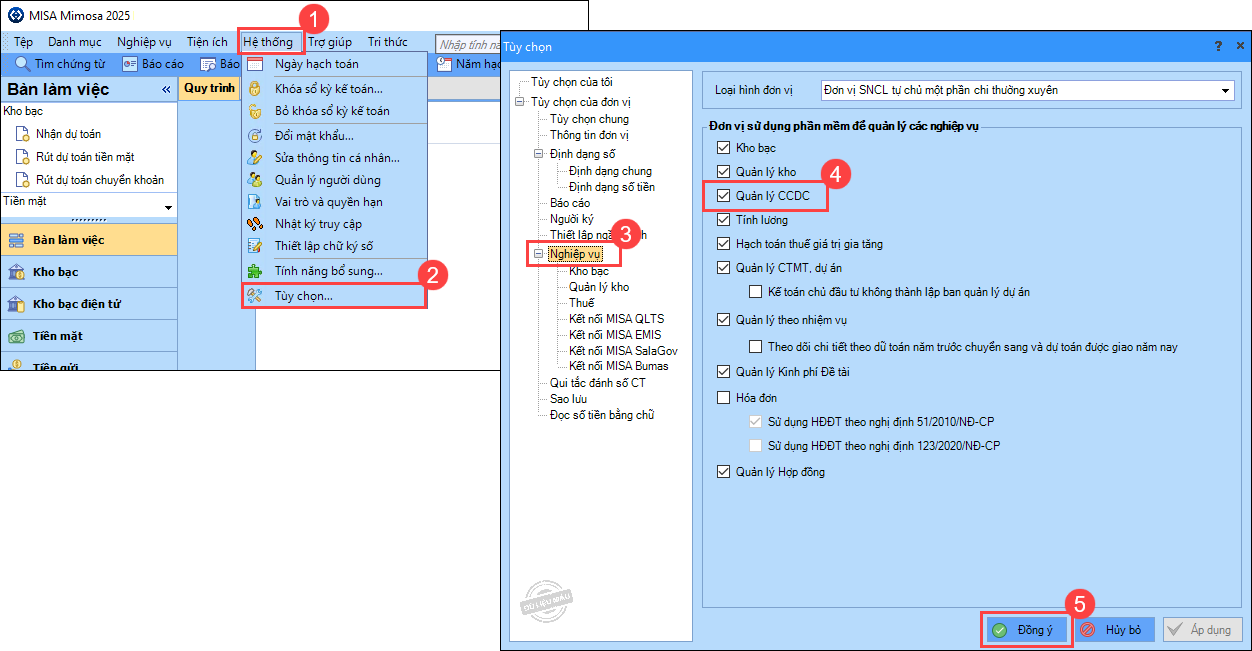Open Nhật ký truy cập log entry
This screenshot has width=1252, height=651.
click(x=334, y=224)
